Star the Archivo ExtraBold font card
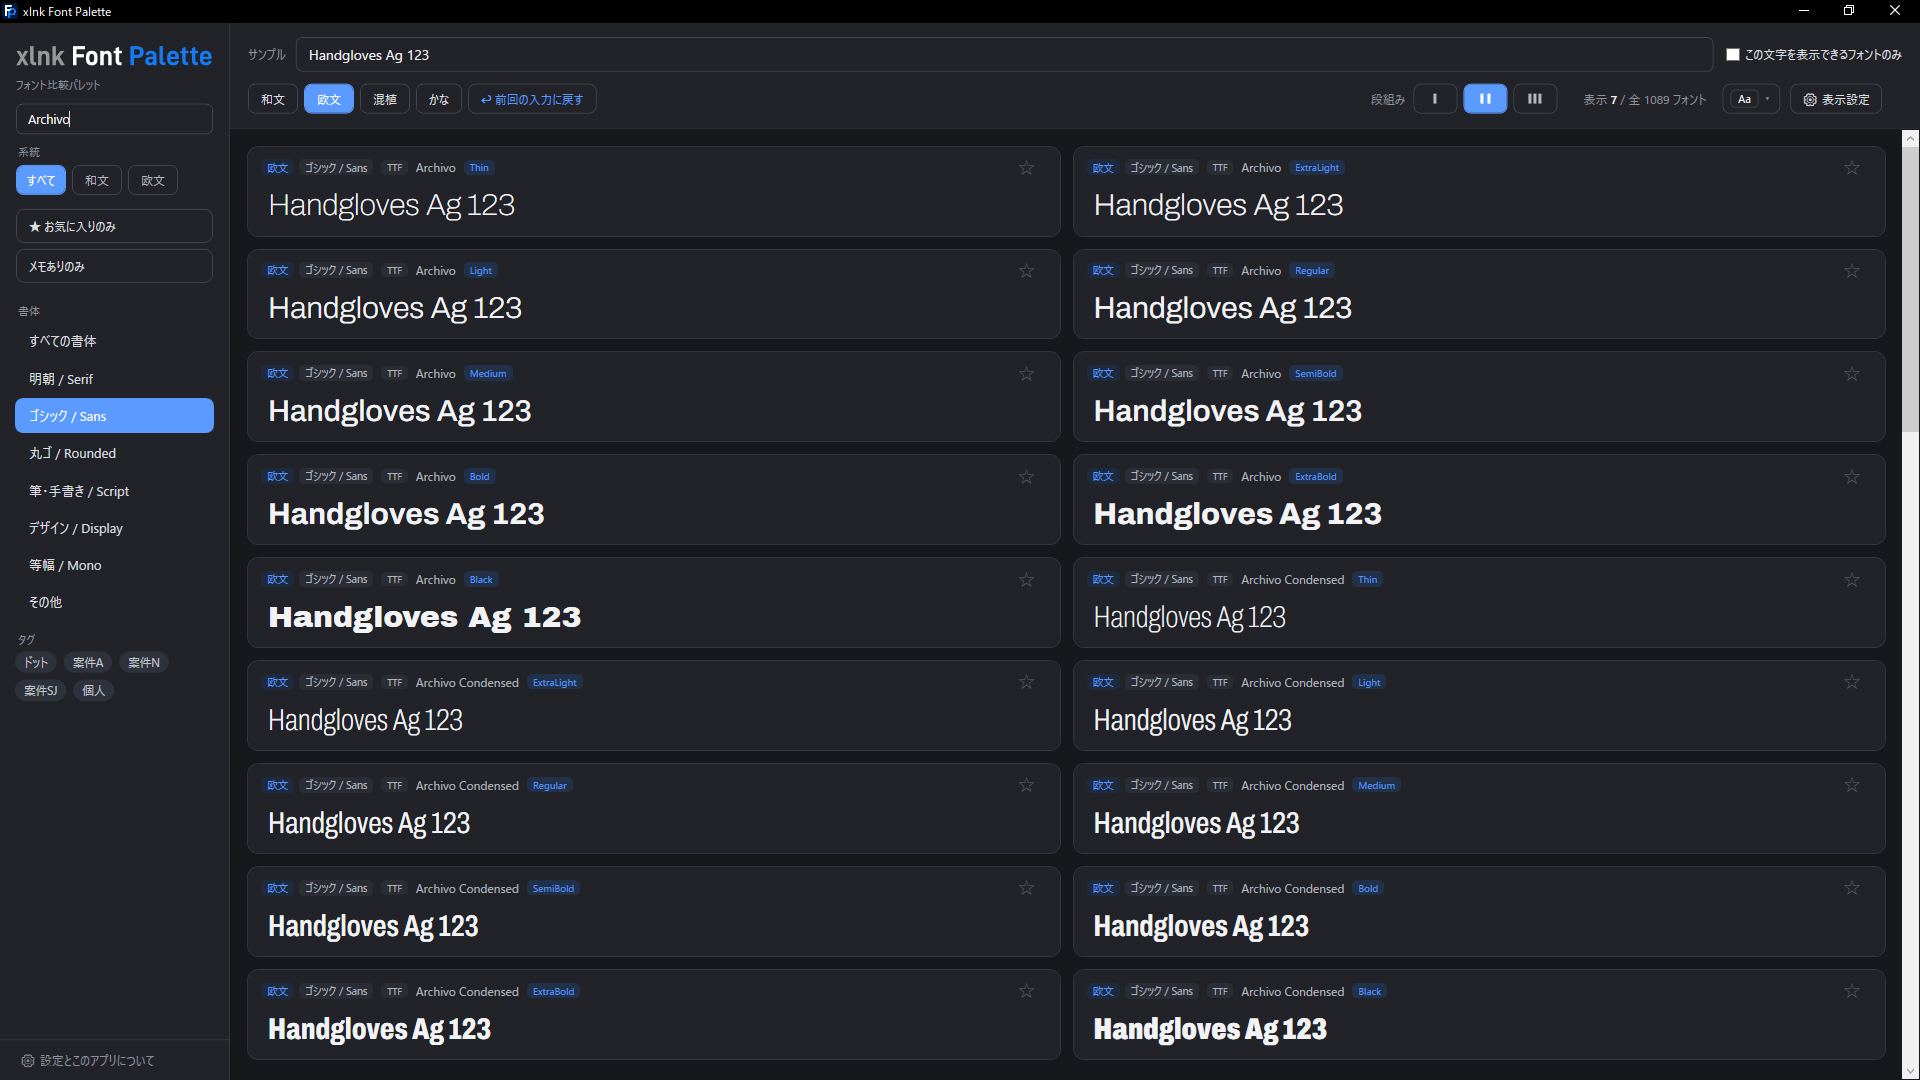 click(1852, 477)
